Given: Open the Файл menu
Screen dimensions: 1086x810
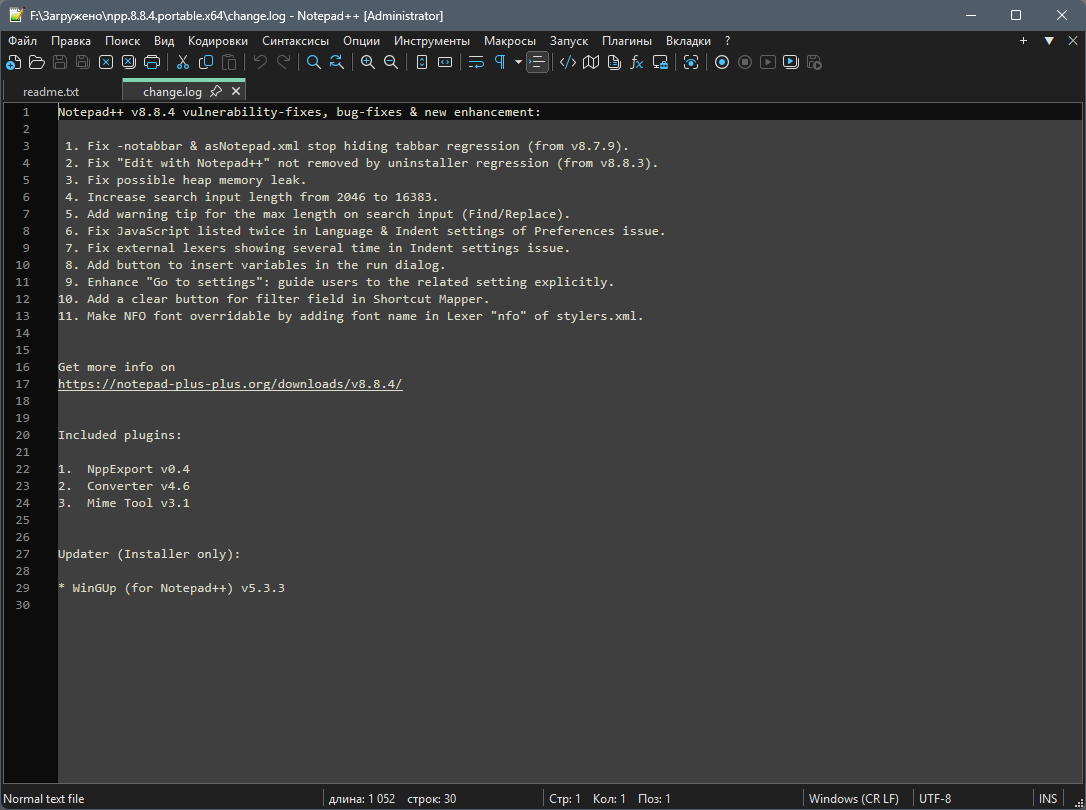Looking at the screenshot, I should point(22,41).
